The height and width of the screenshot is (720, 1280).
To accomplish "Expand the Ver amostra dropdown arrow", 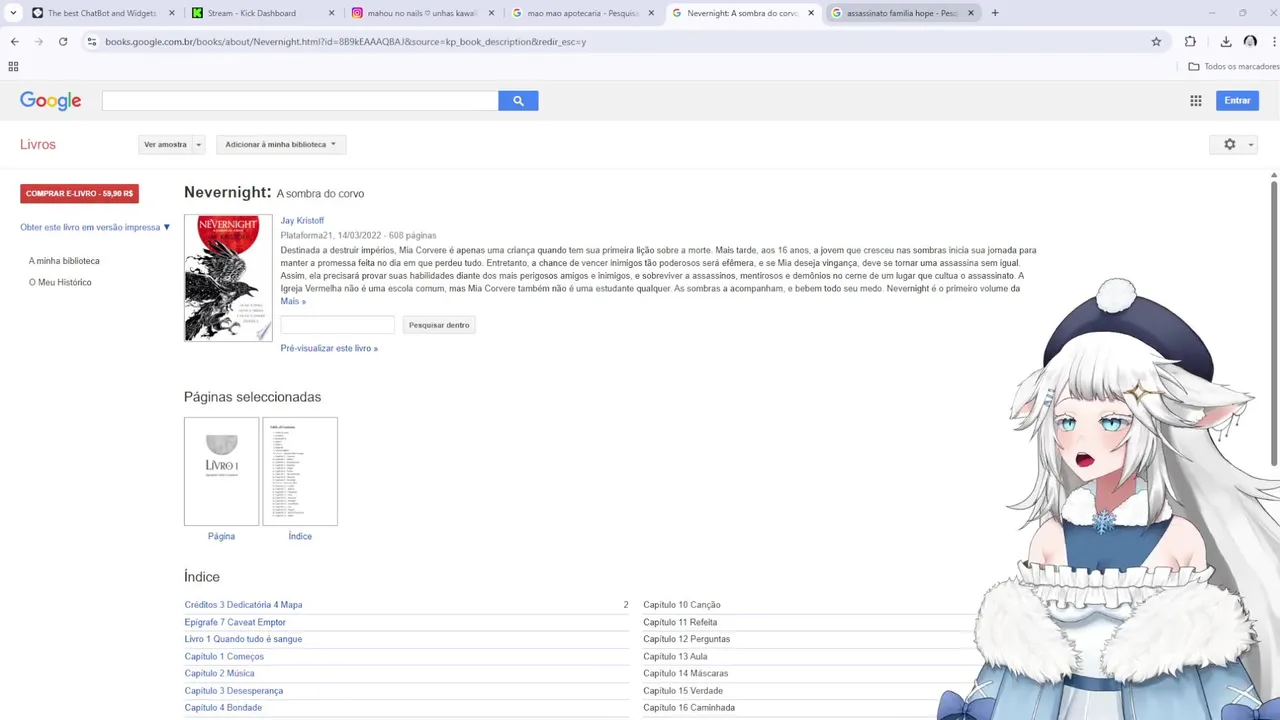I will pyautogui.click(x=198, y=145).
